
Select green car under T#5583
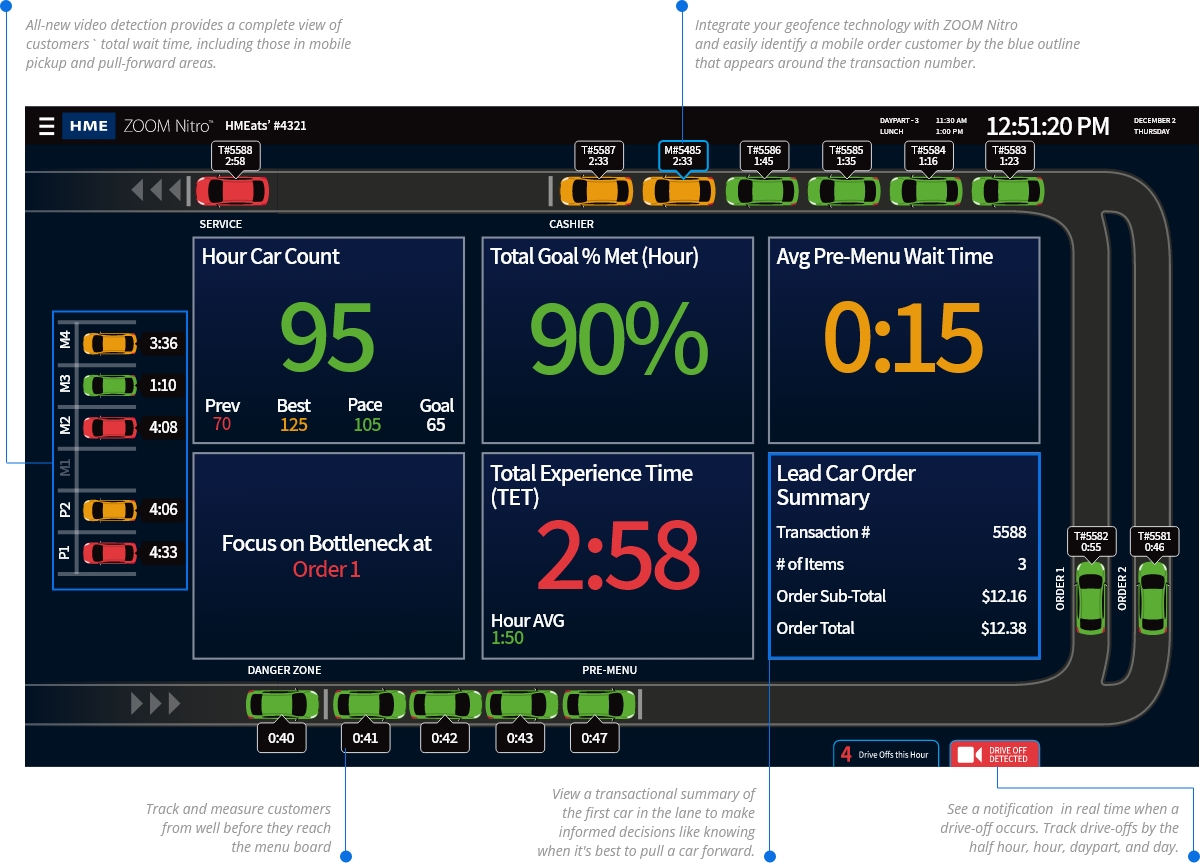(1008, 190)
